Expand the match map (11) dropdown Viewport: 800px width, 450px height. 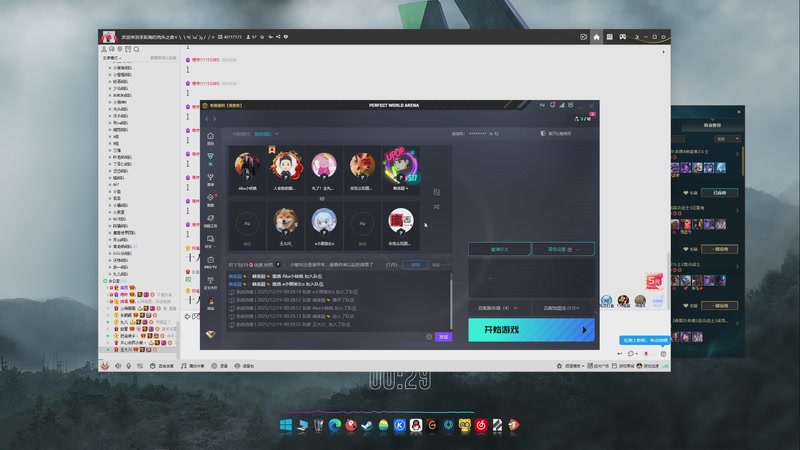[561, 308]
